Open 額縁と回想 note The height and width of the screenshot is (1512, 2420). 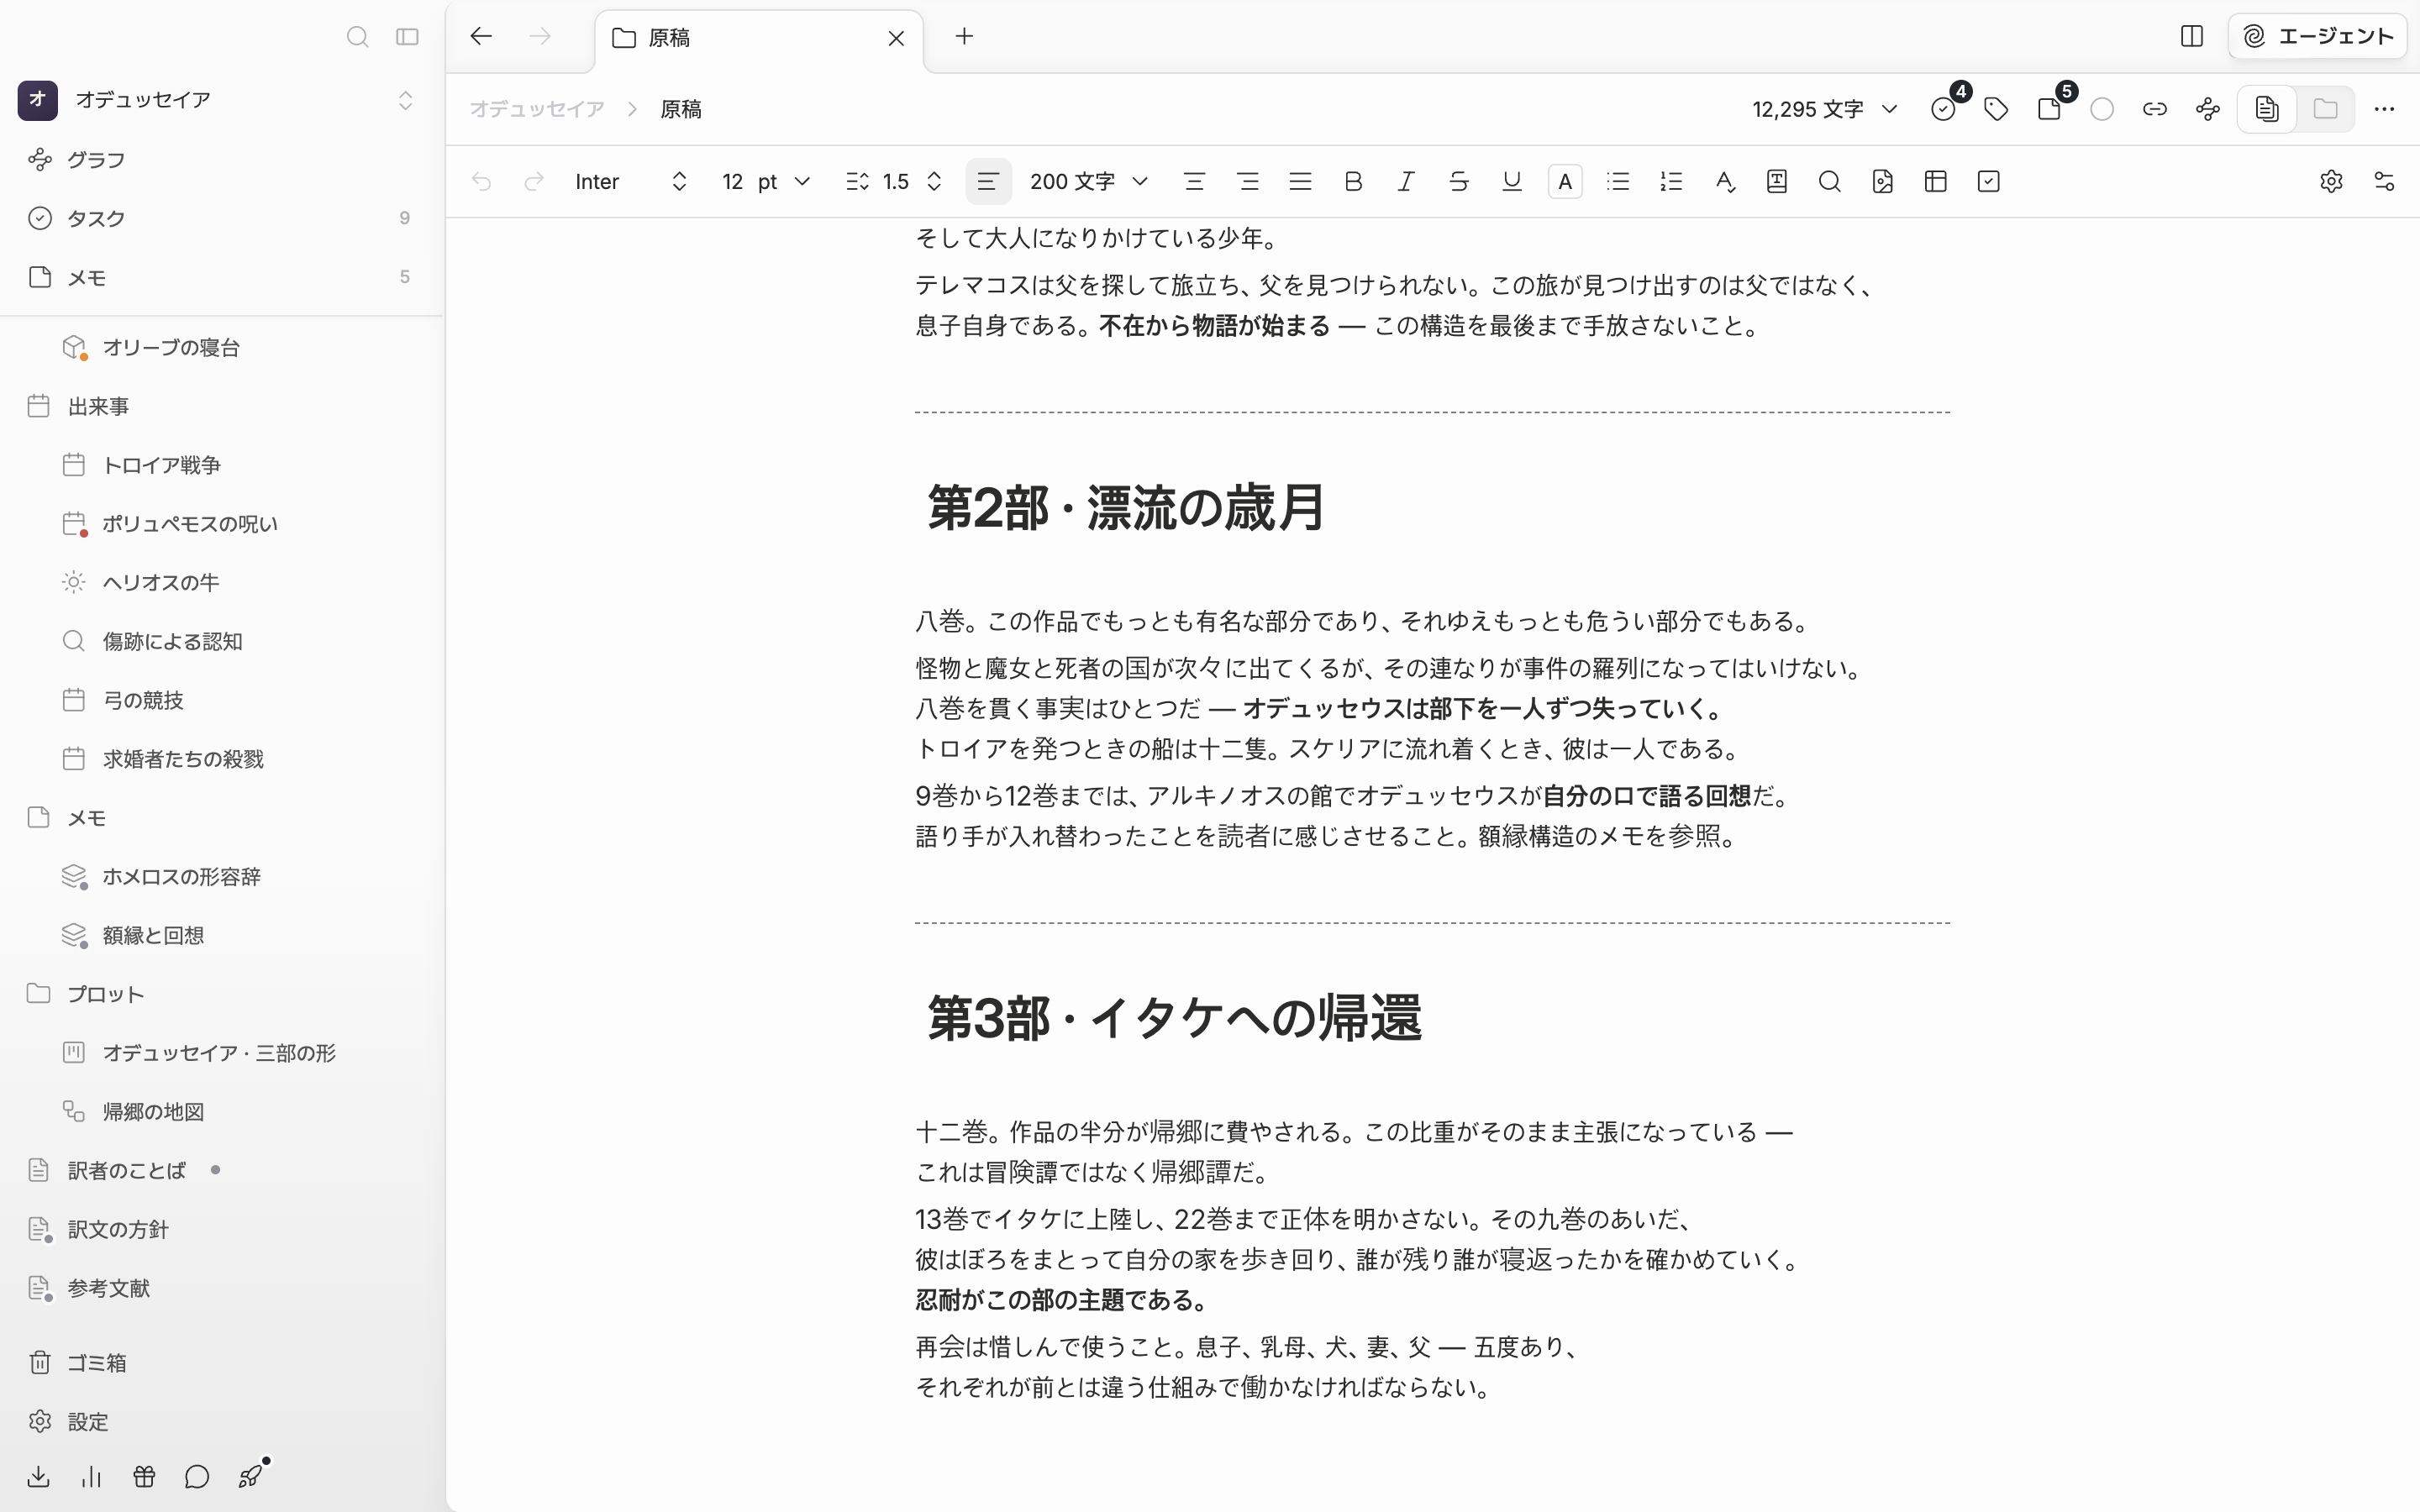point(221,935)
